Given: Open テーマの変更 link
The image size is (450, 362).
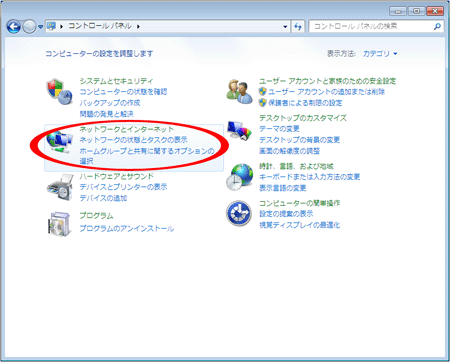Looking at the screenshot, I should coord(279,129).
